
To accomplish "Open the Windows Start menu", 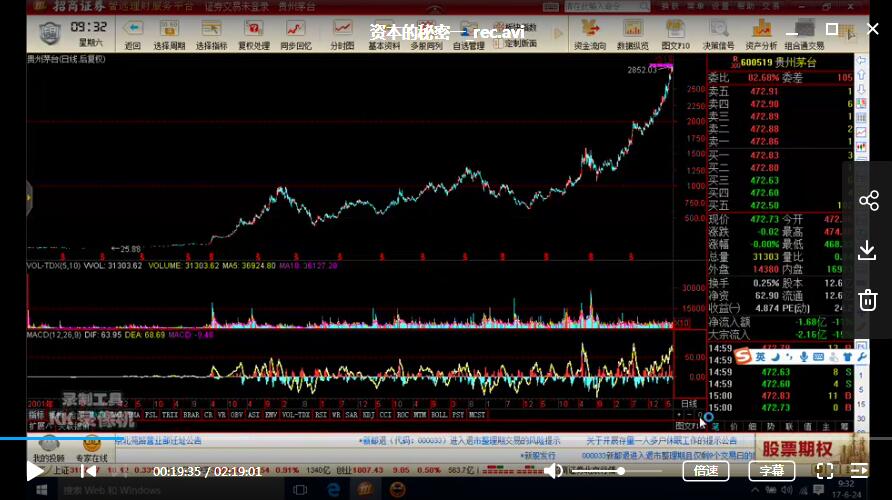I will (41, 490).
